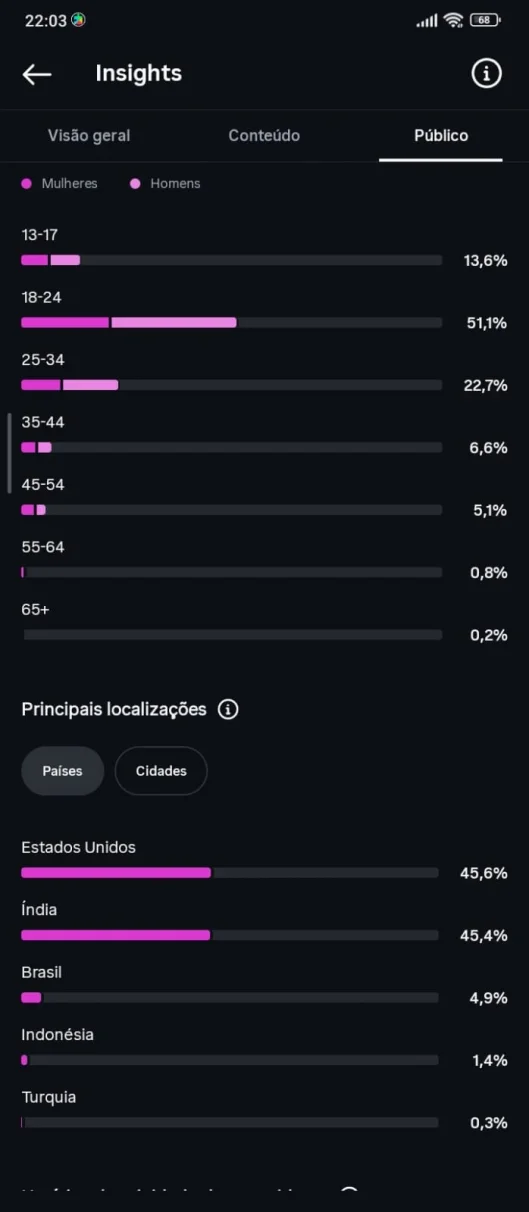Tap the Brasil country row
This screenshot has height=1212, width=529.
click(x=264, y=985)
